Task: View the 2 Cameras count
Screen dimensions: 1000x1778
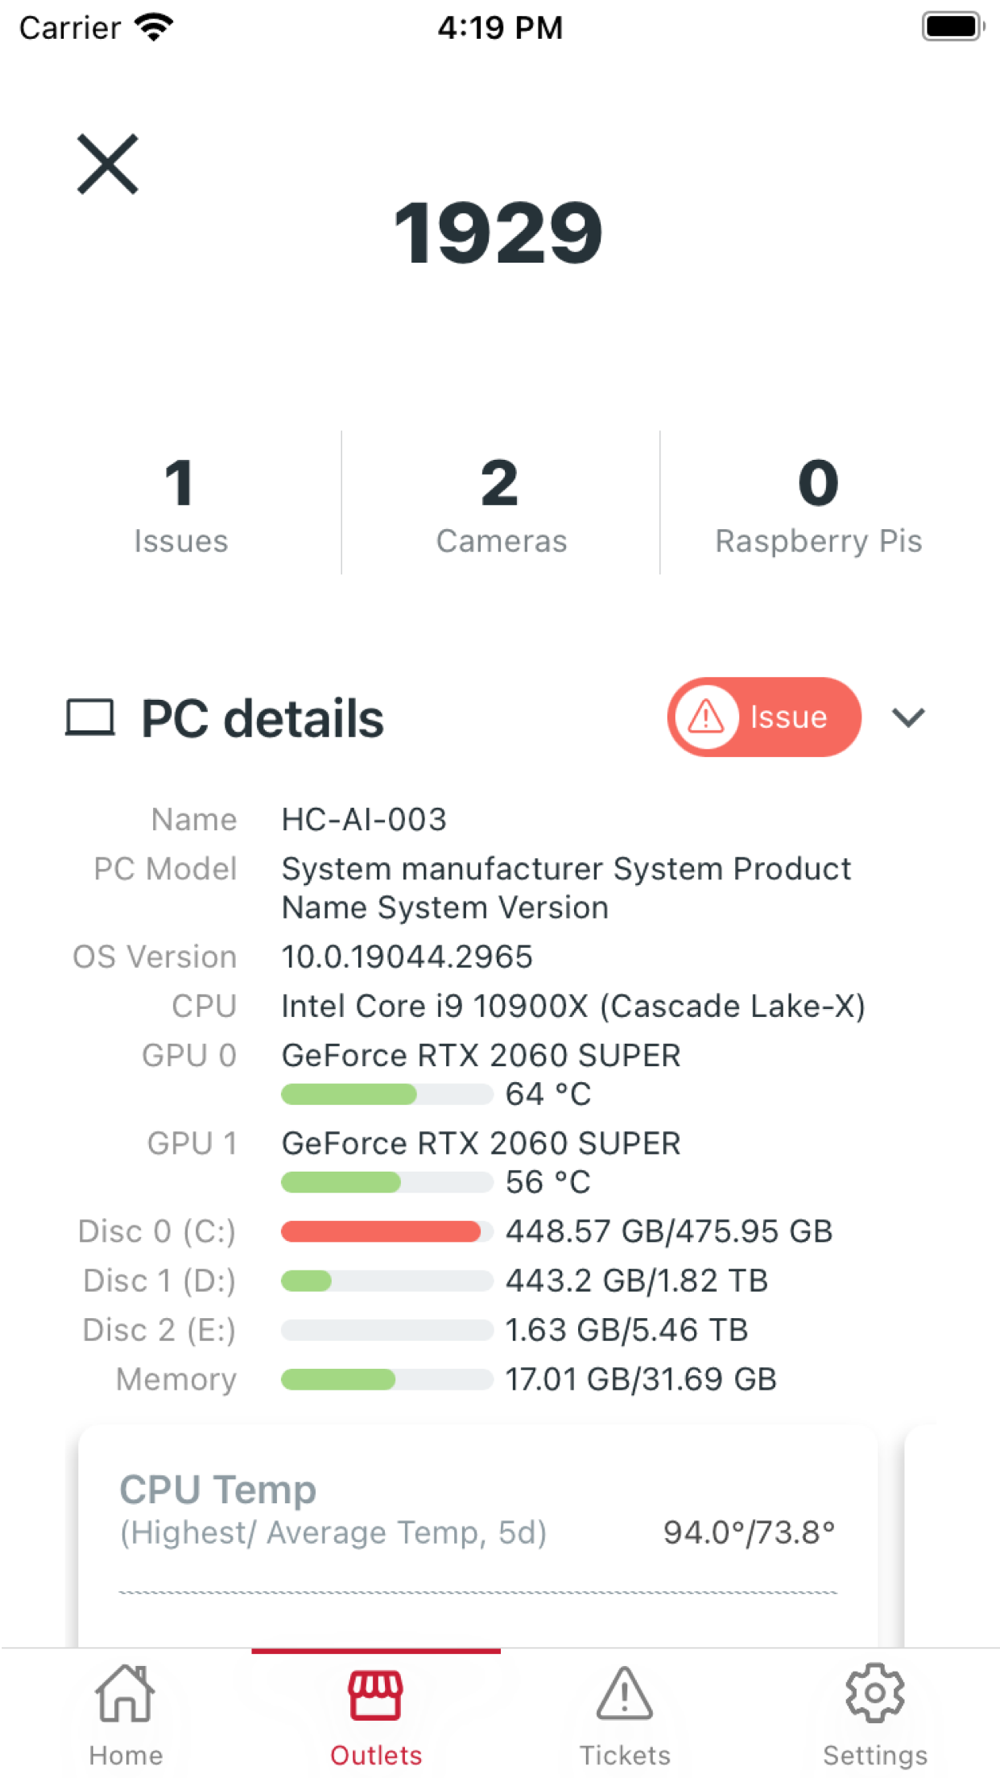Action: 501,504
